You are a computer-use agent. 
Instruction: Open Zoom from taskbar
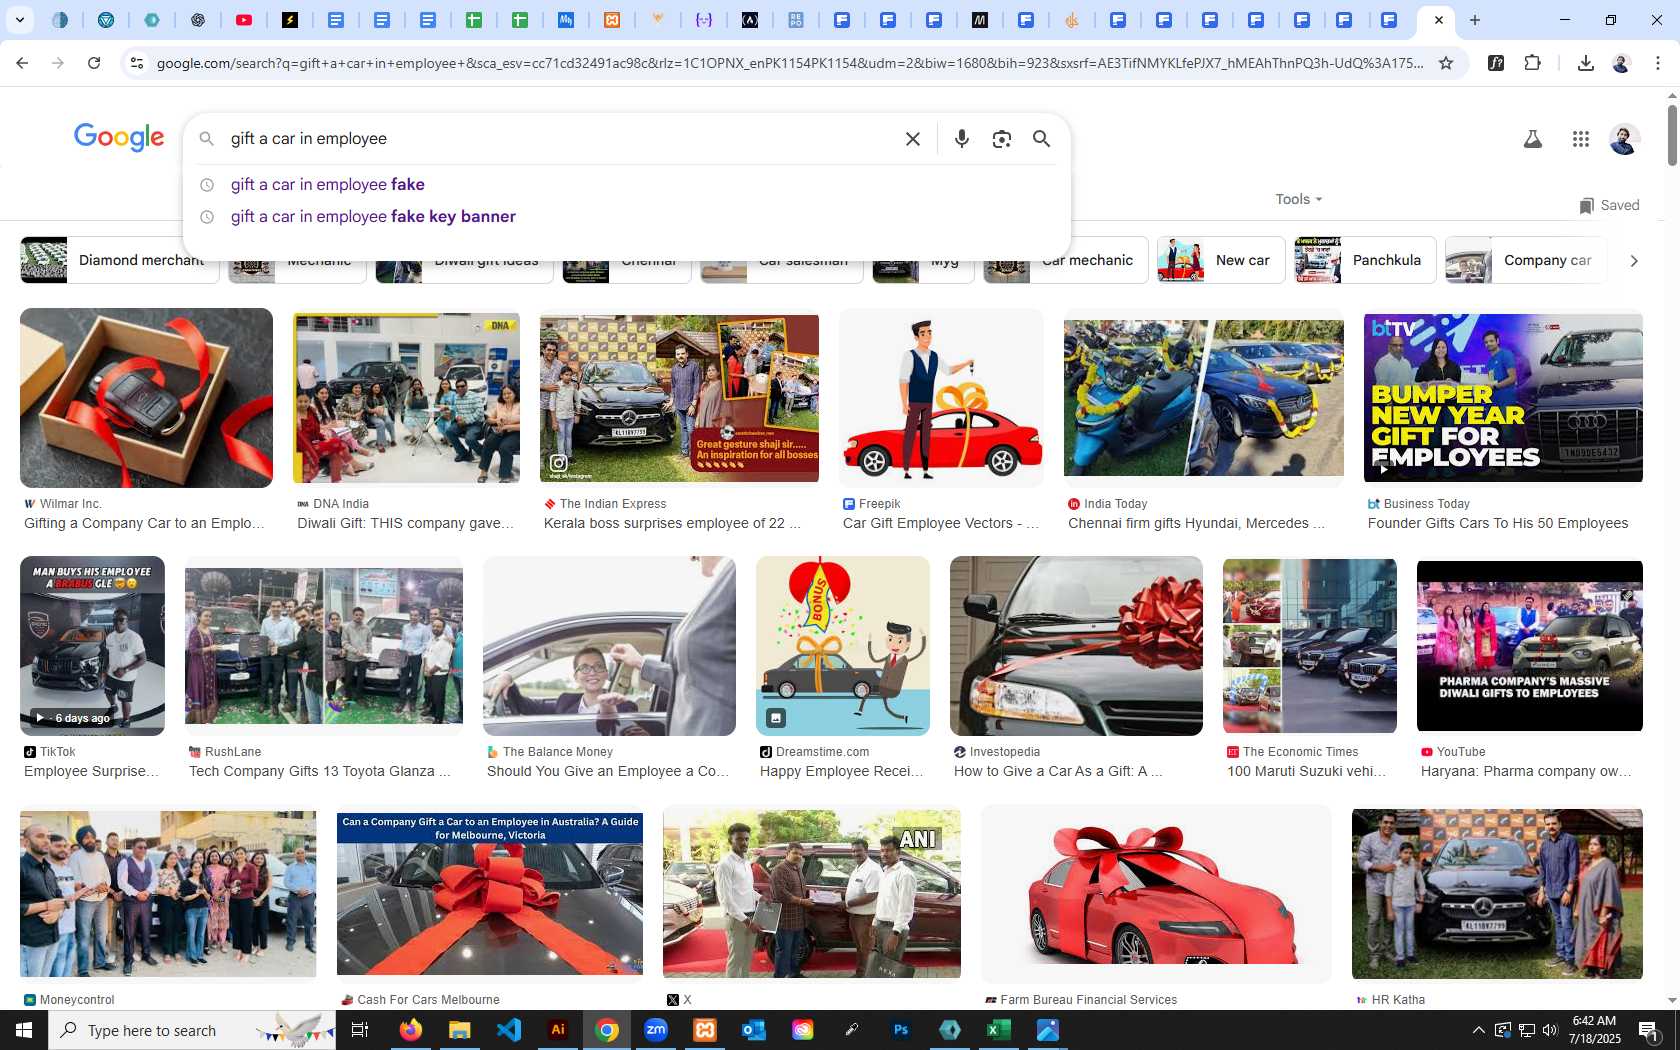pyautogui.click(x=656, y=1030)
